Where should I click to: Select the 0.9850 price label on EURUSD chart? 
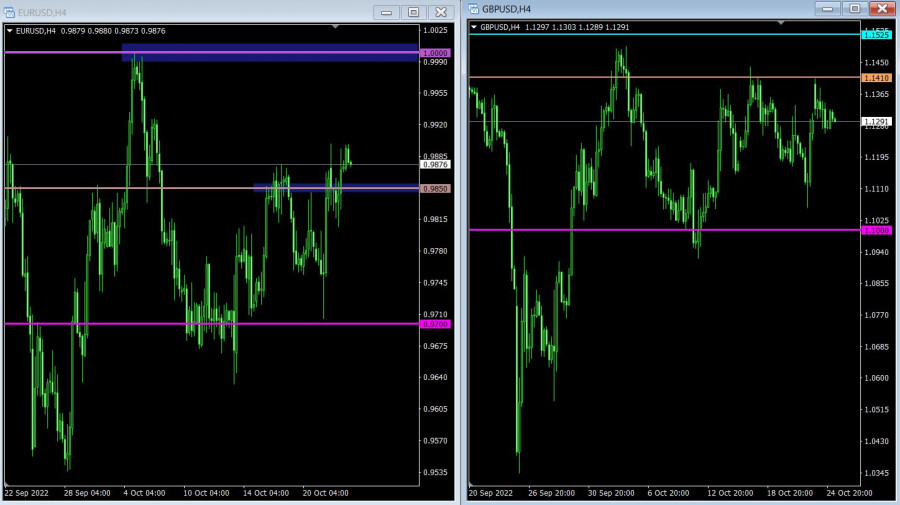point(436,189)
